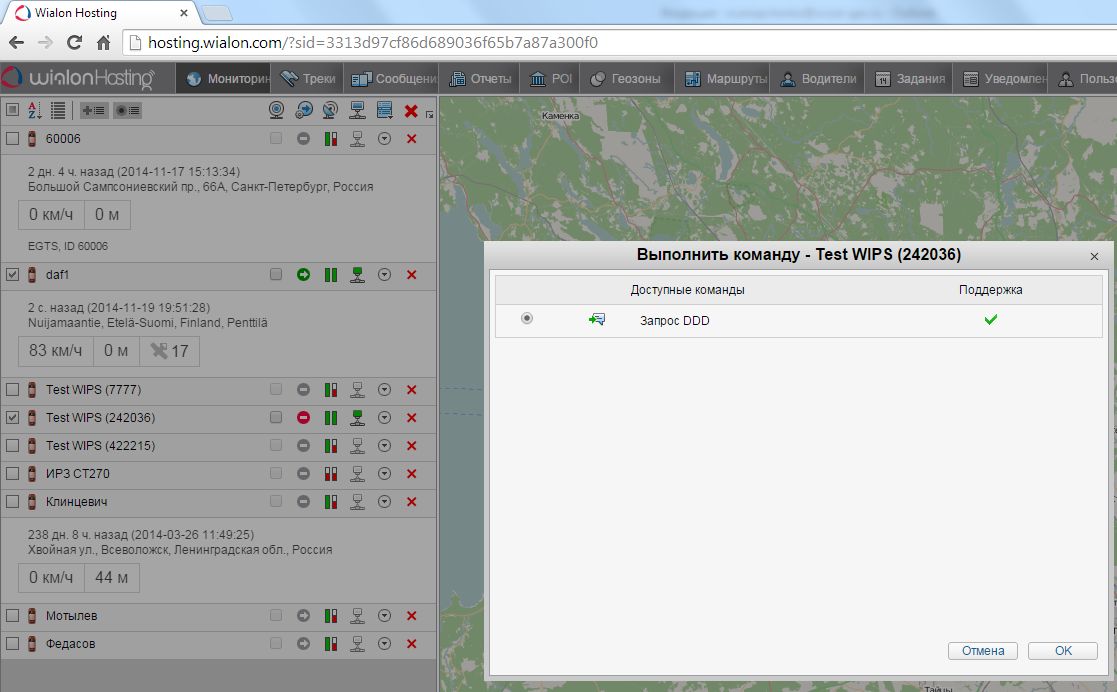
Task: Uncheck the daf1 unit checkbox
Action: click(x=13, y=275)
